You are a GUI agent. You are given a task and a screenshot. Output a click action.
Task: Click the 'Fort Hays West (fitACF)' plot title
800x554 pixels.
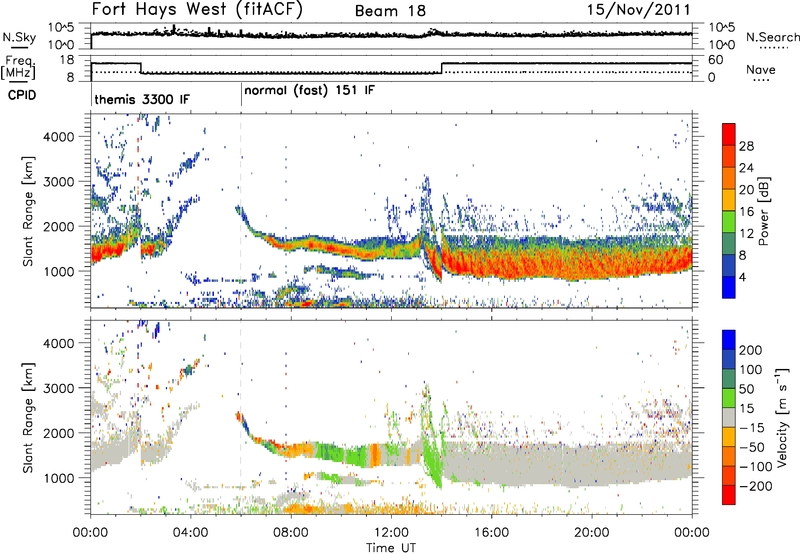[x=197, y=9]
